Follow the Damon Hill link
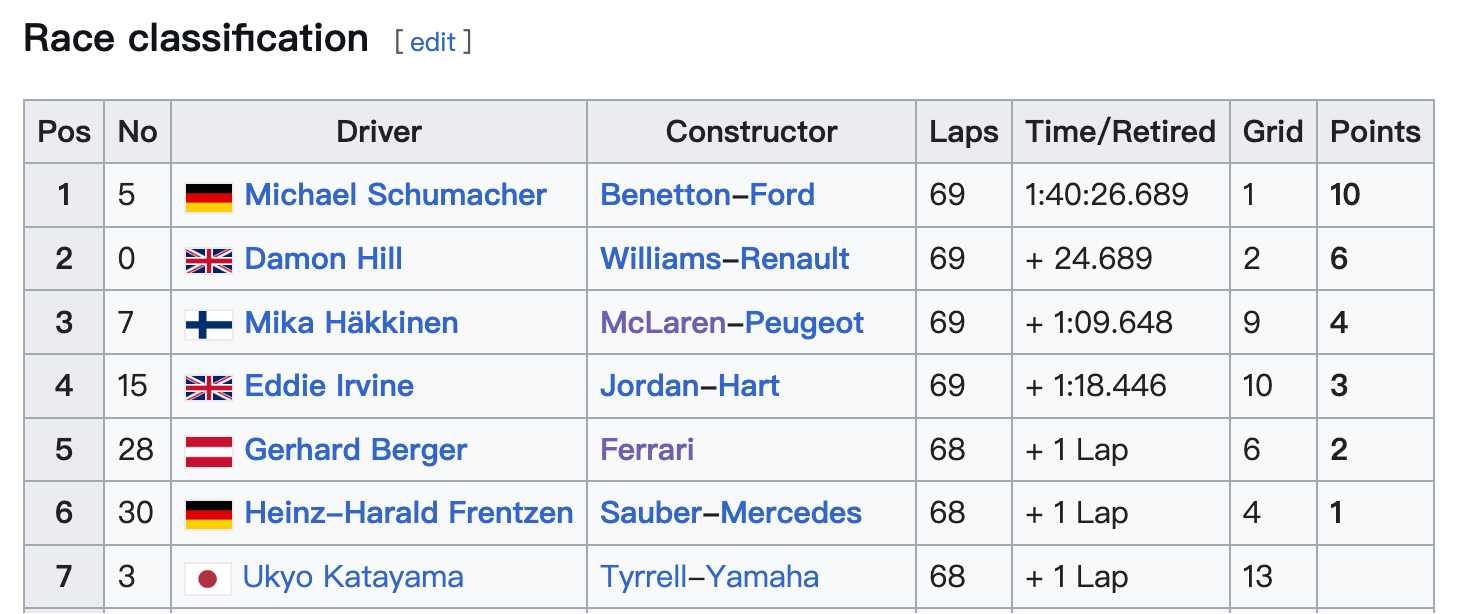Screen dimensions: 1472x614 tap(324, 259)
